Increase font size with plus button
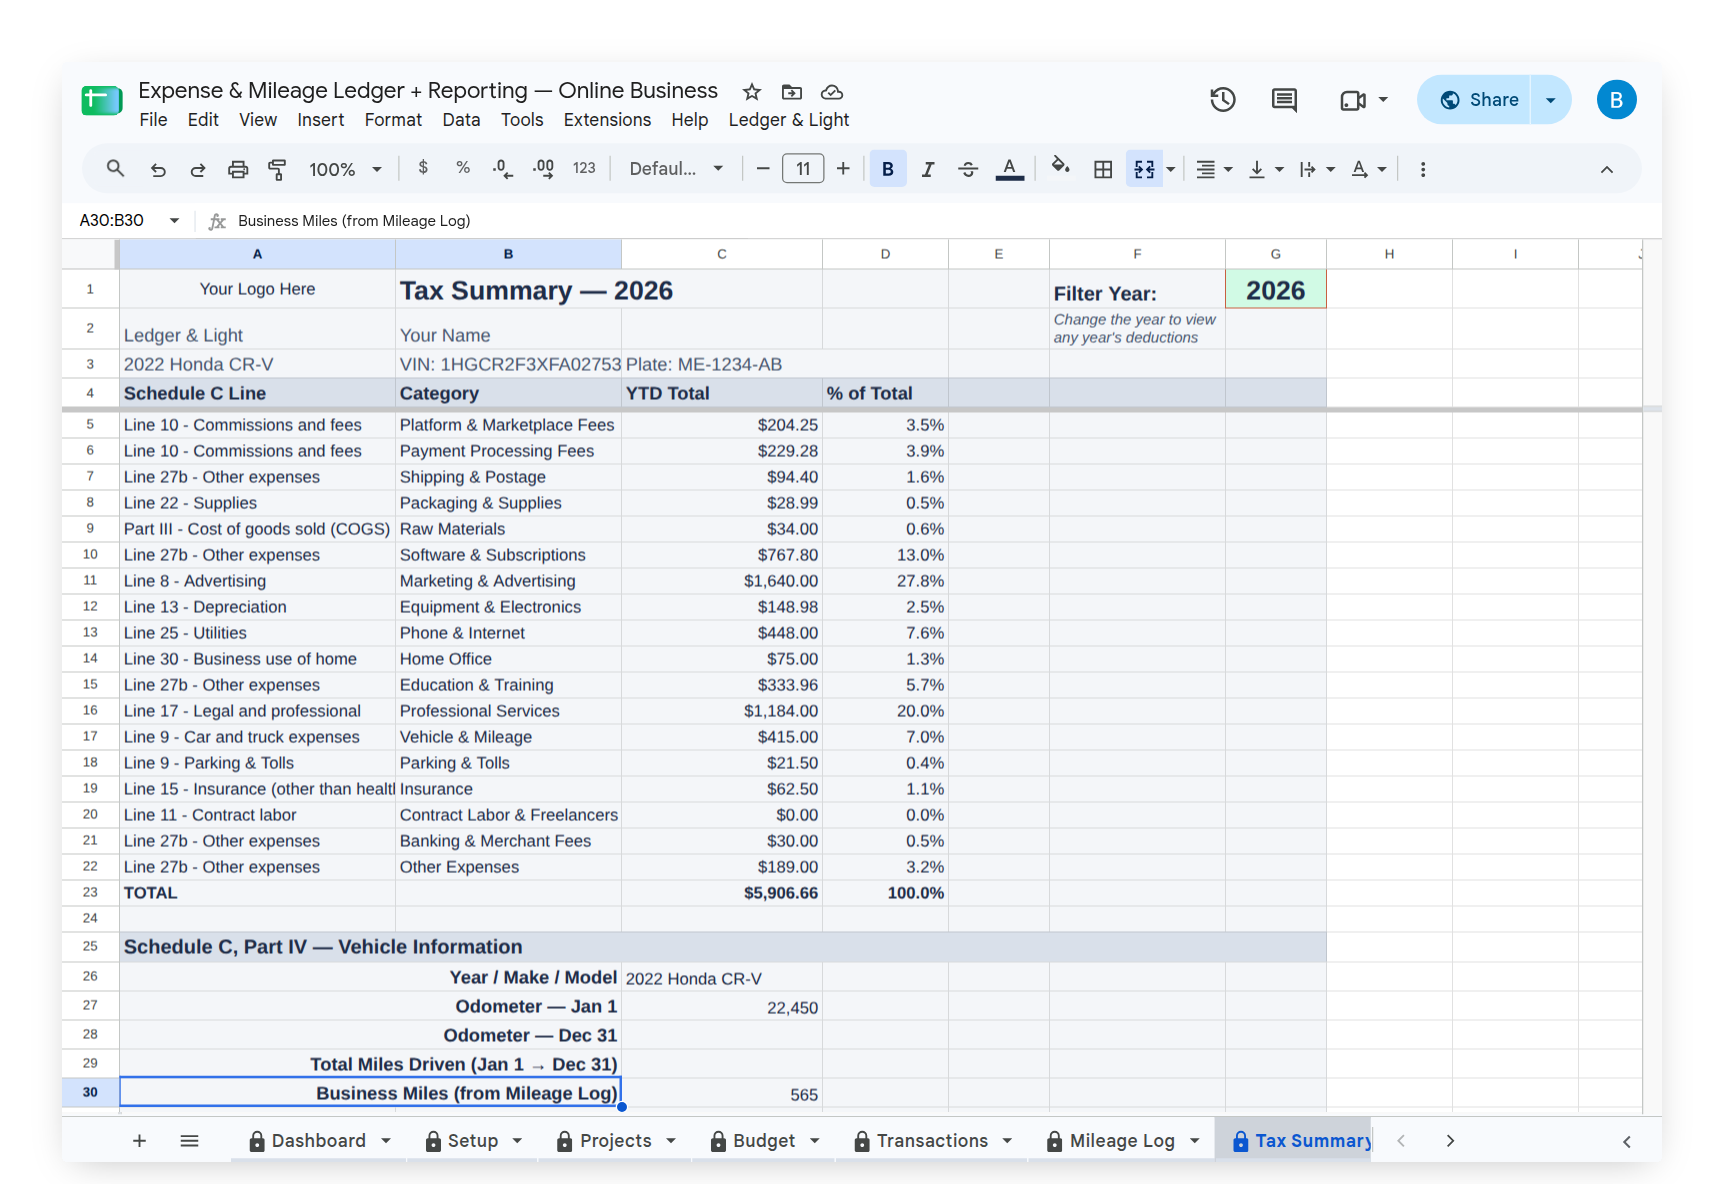1724x1184 pixels. point(843,169)
